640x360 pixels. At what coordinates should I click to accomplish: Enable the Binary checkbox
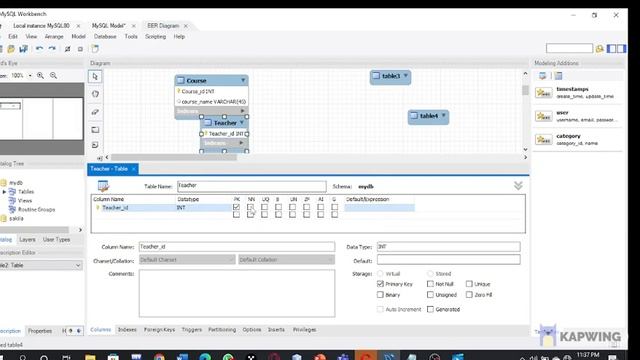[x=380, y=294]
